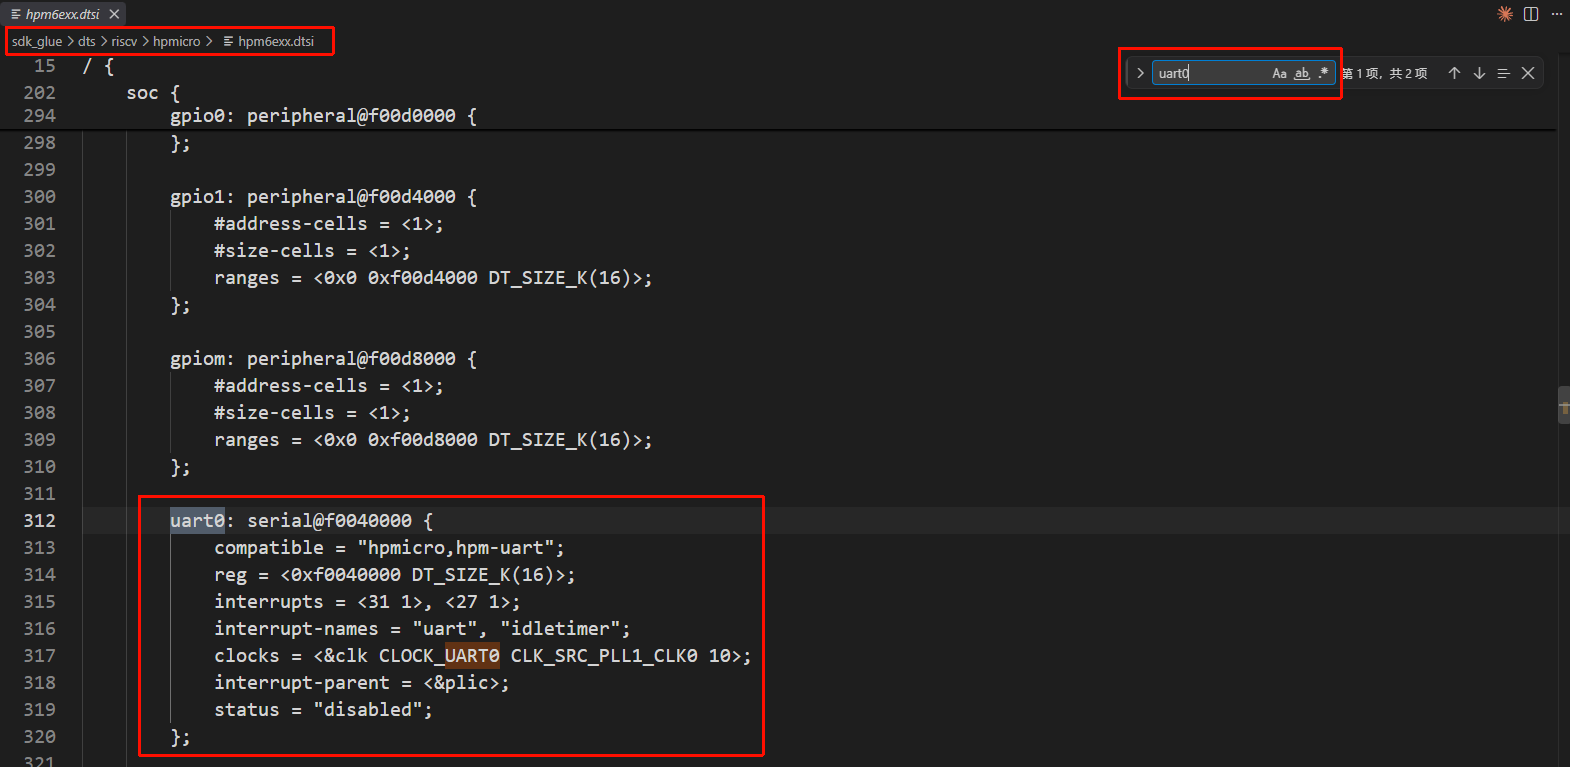Open the hpmicro breadcrumb folder
This screenshot has width=1570, height=767.
coord(176,41)
